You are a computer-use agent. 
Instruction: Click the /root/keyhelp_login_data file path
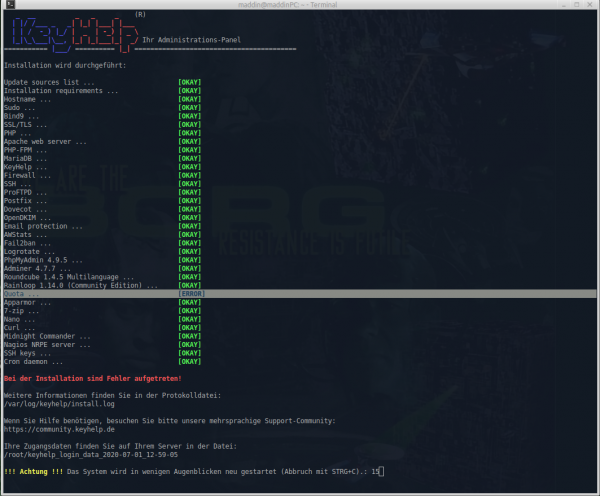tap(91, 454)
